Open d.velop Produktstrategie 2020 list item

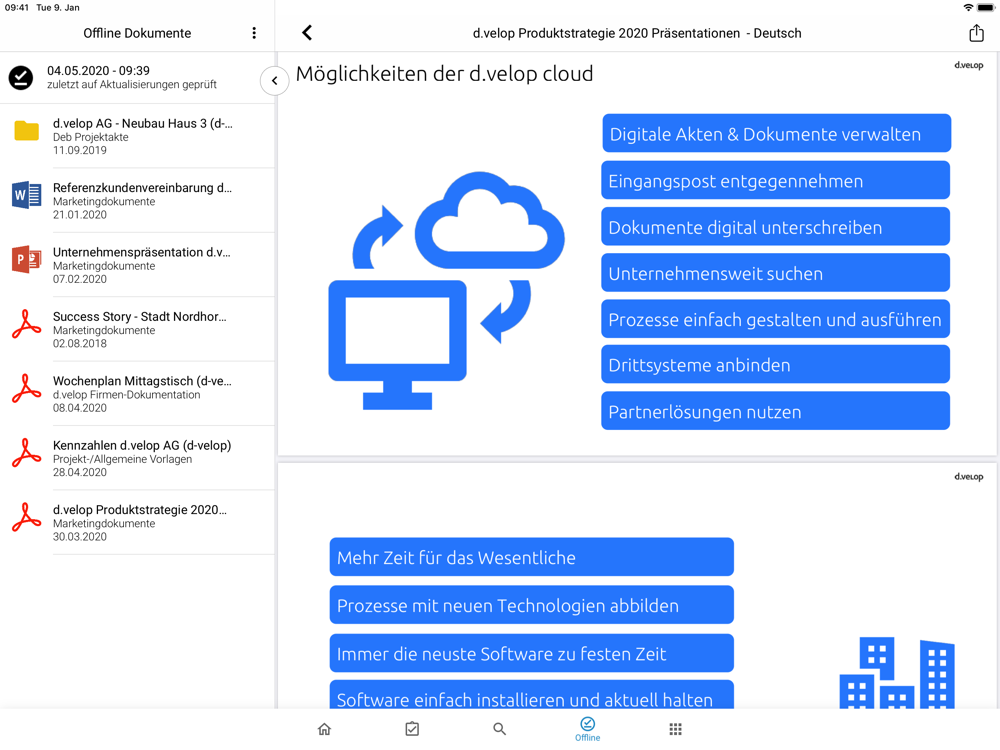(x=137, y=523)
